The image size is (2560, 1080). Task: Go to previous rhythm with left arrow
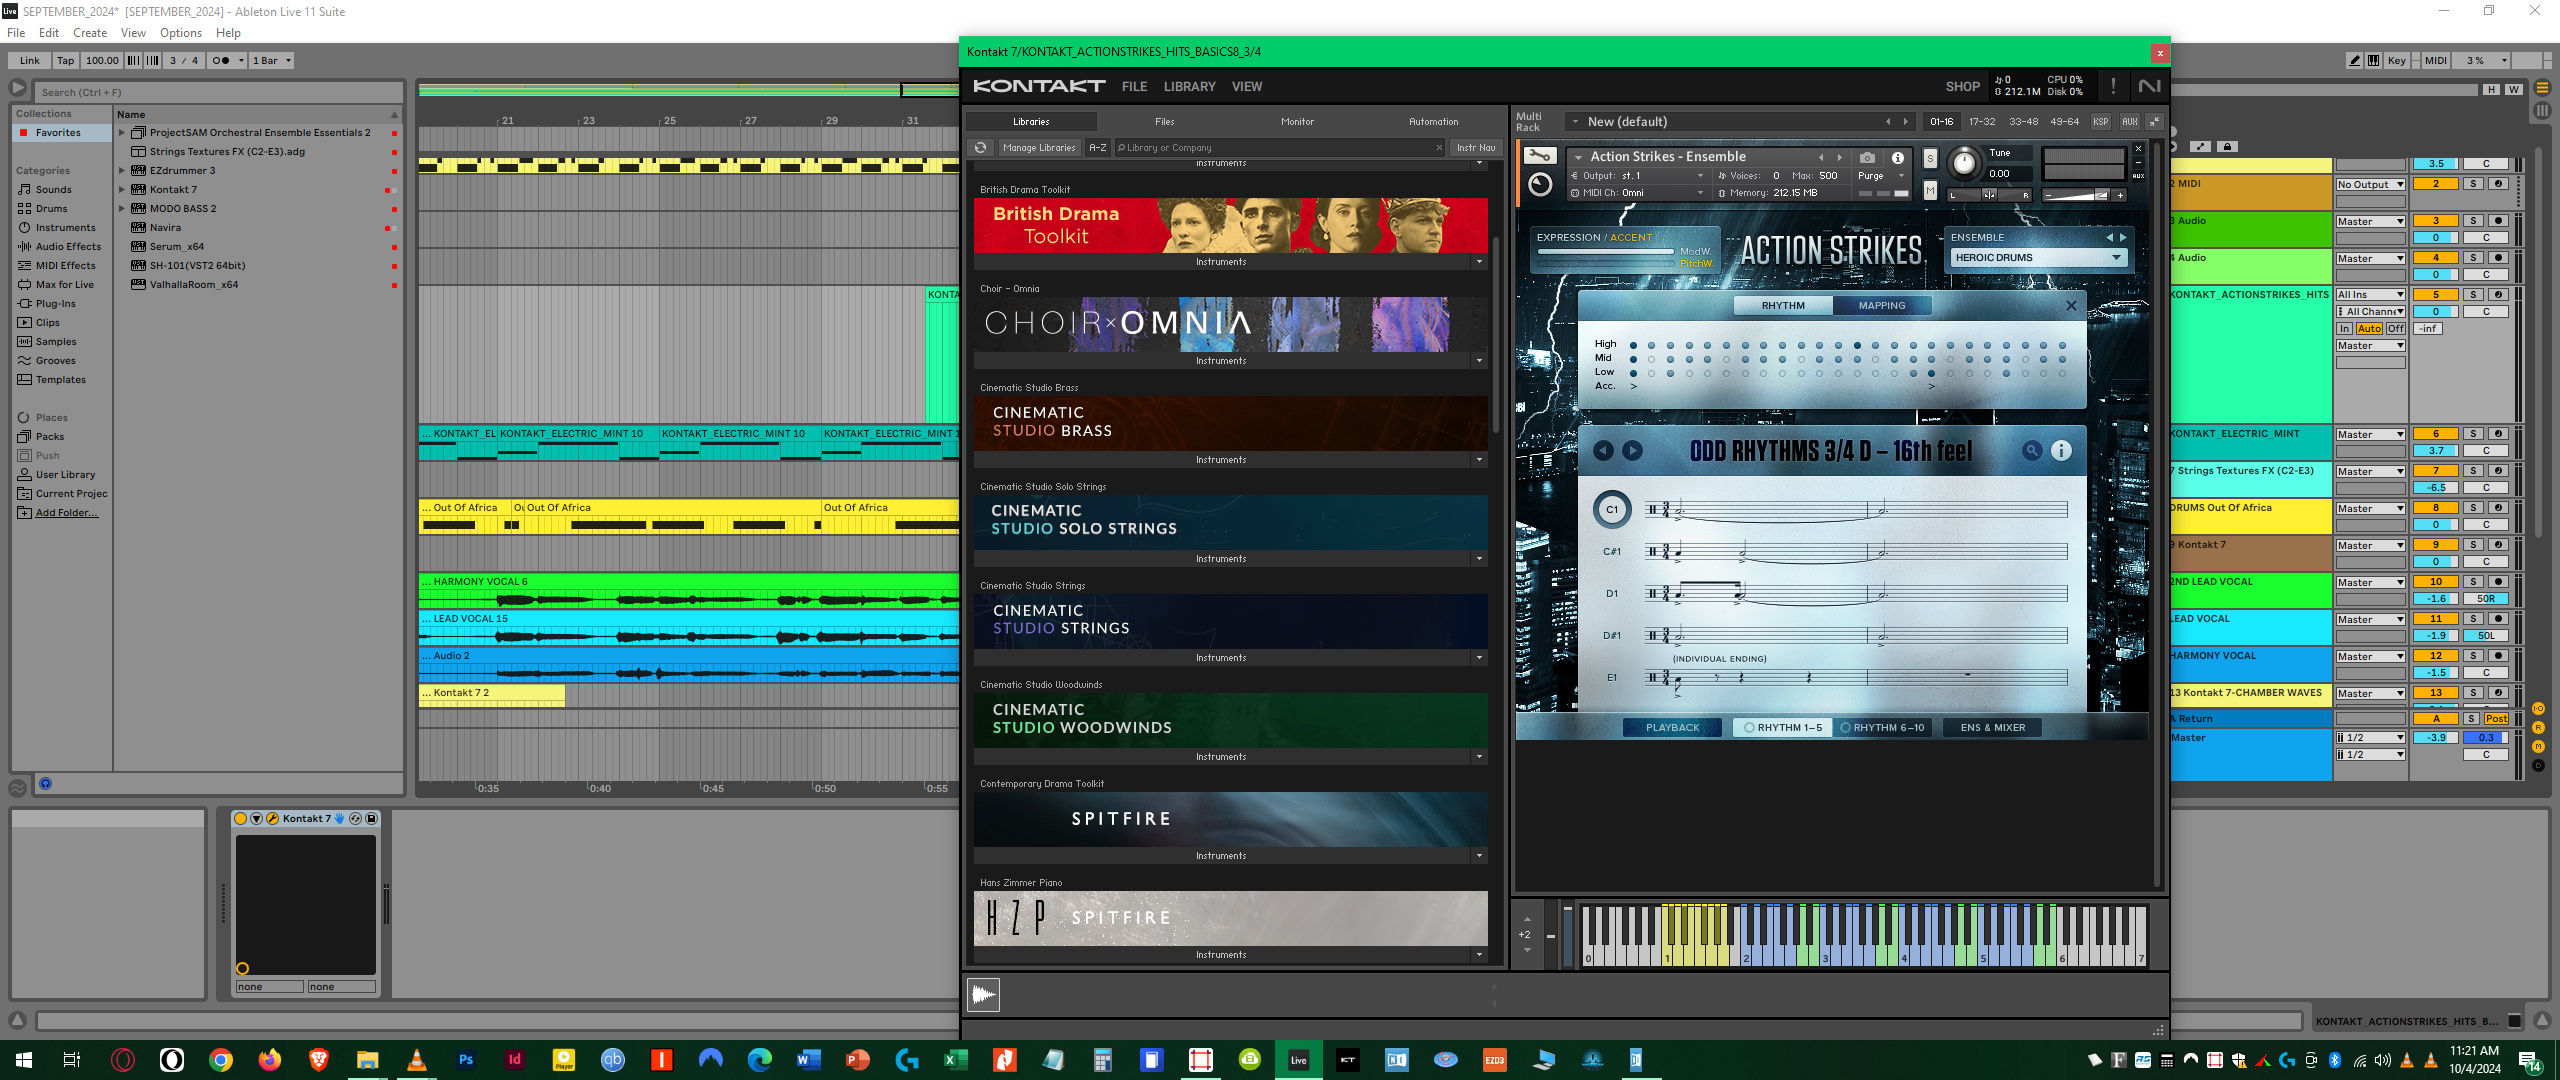coord(1603,451)
